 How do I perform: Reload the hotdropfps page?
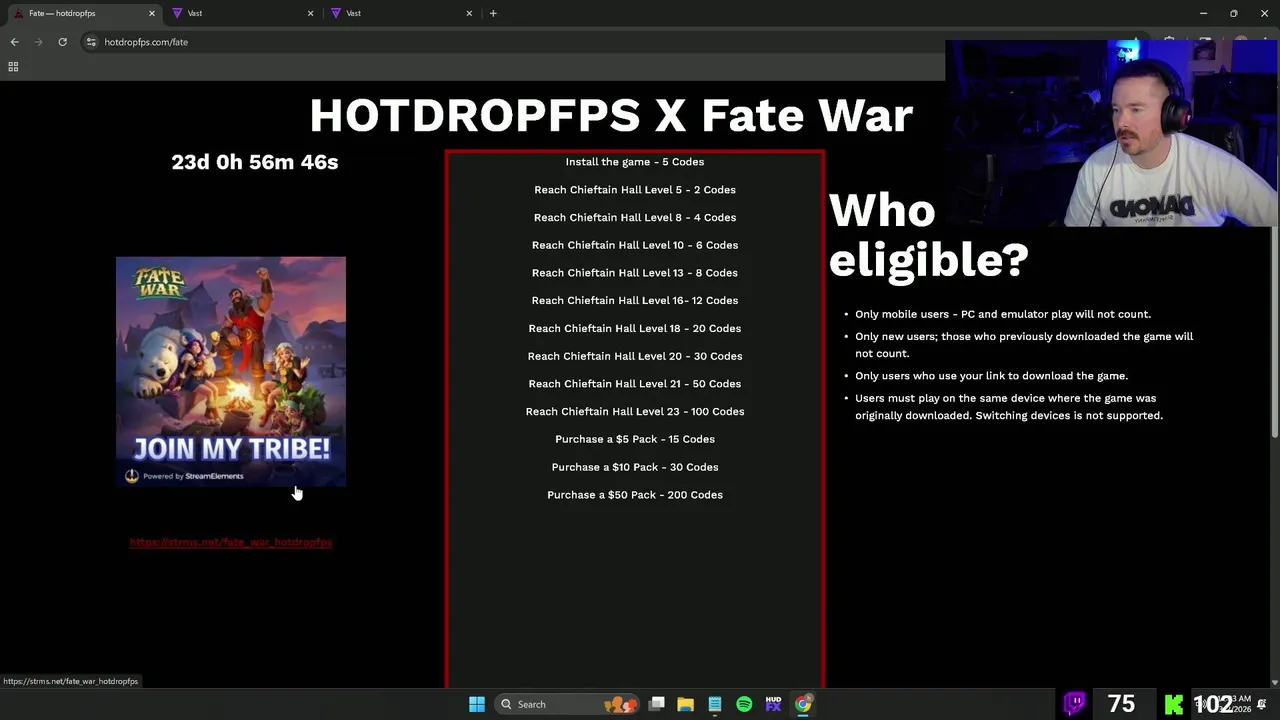pos(62,42)
